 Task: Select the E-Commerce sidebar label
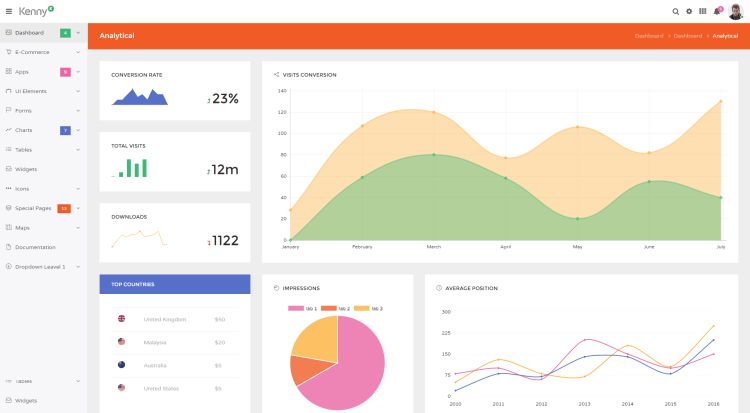[32, 52]
